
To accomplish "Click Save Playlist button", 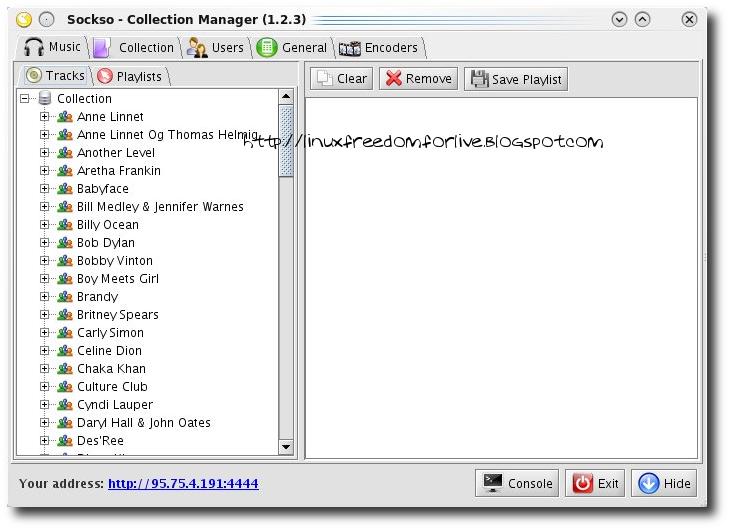I will [x=516, y=79].
